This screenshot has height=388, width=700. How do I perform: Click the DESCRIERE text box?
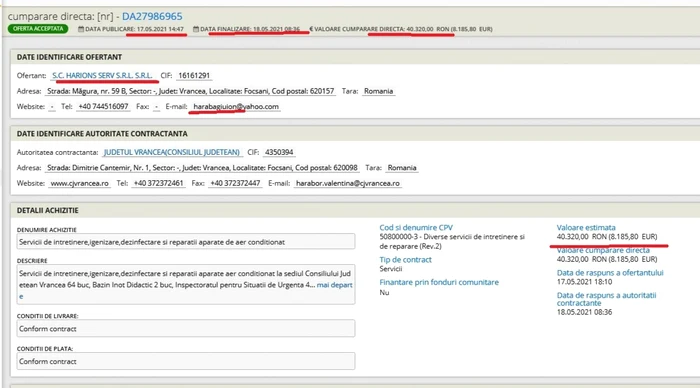coord(186,284)
